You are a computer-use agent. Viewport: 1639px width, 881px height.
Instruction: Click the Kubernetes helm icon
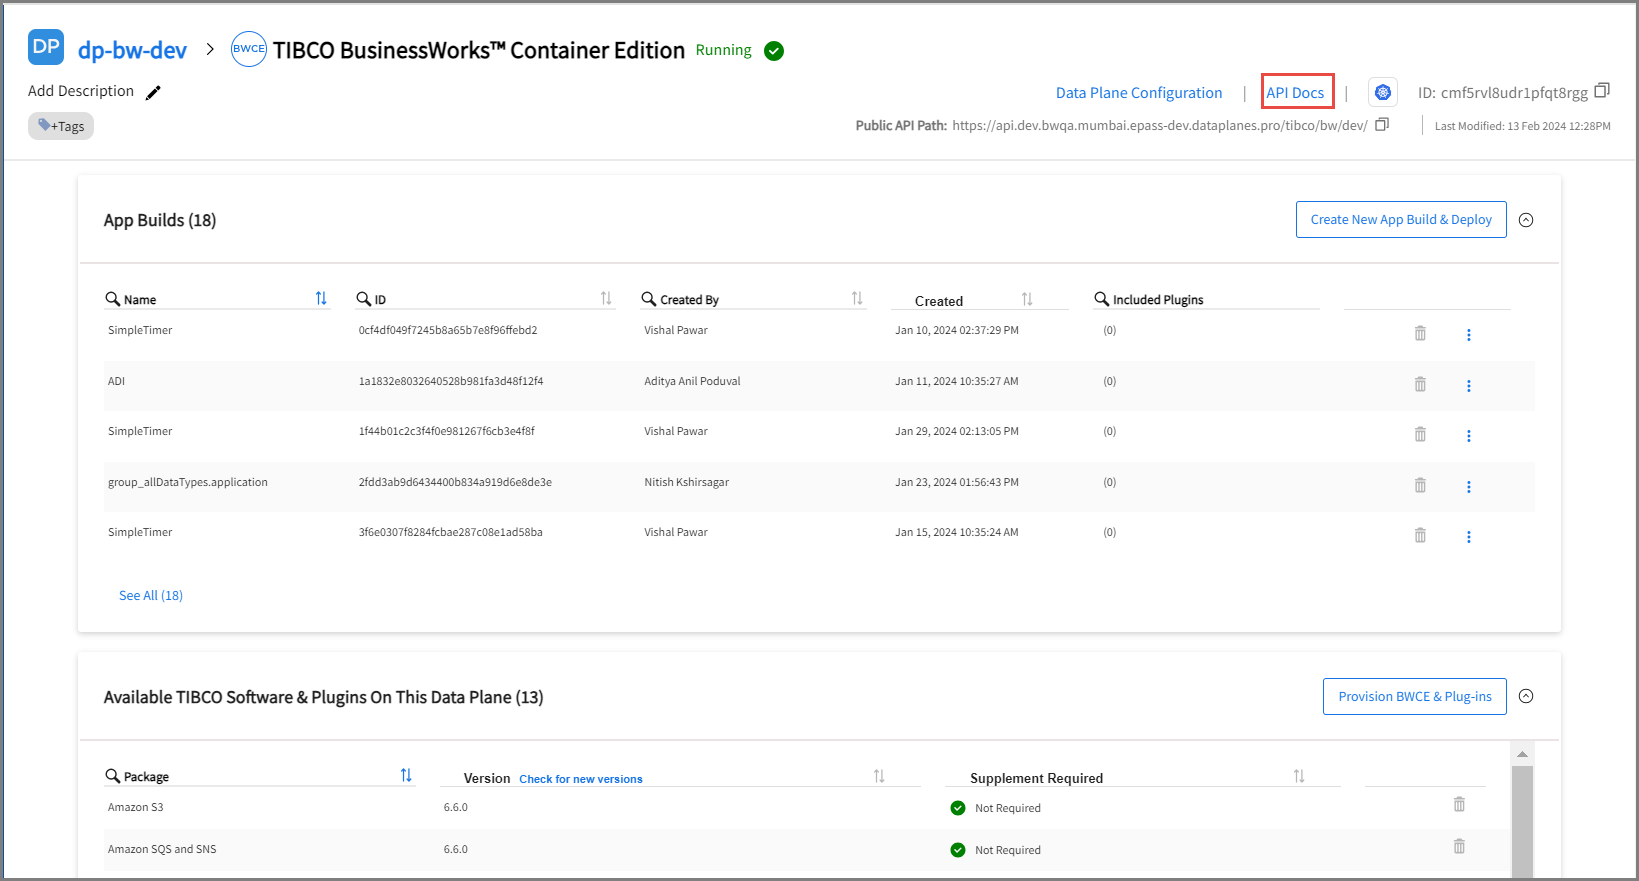(x=1383, y=93)
